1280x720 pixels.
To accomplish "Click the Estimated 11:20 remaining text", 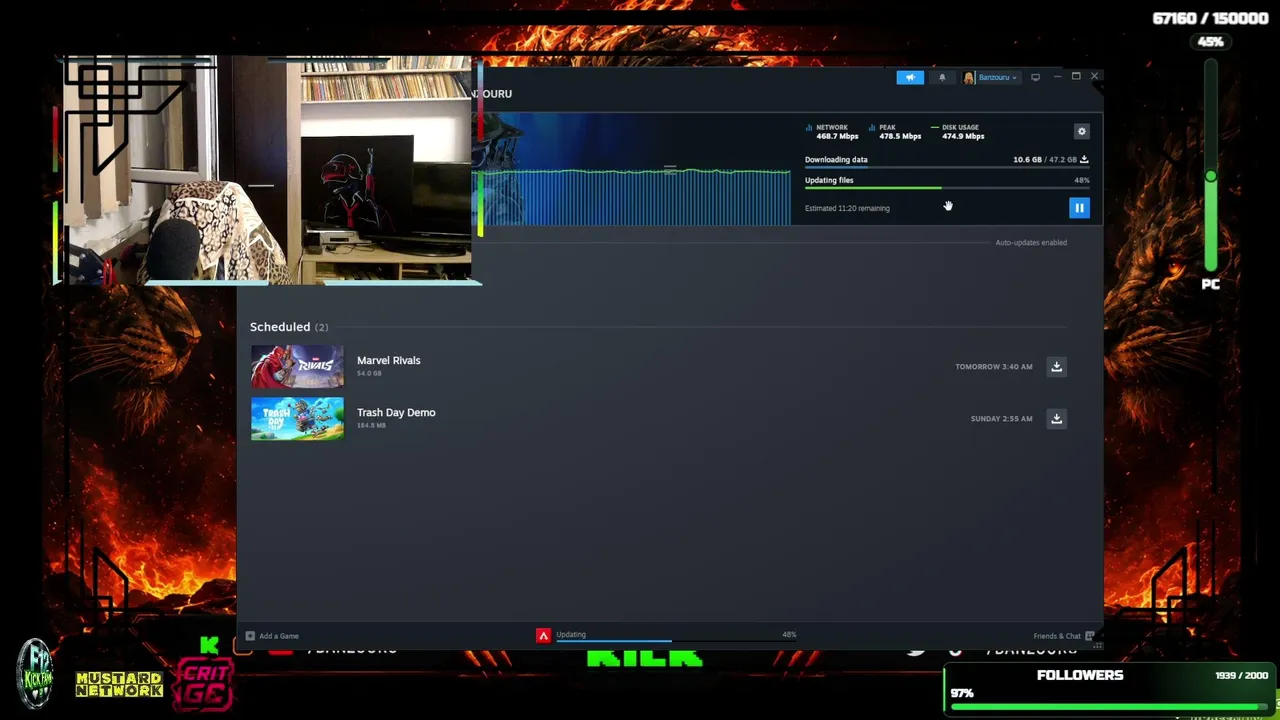I will tap(847, 208).
